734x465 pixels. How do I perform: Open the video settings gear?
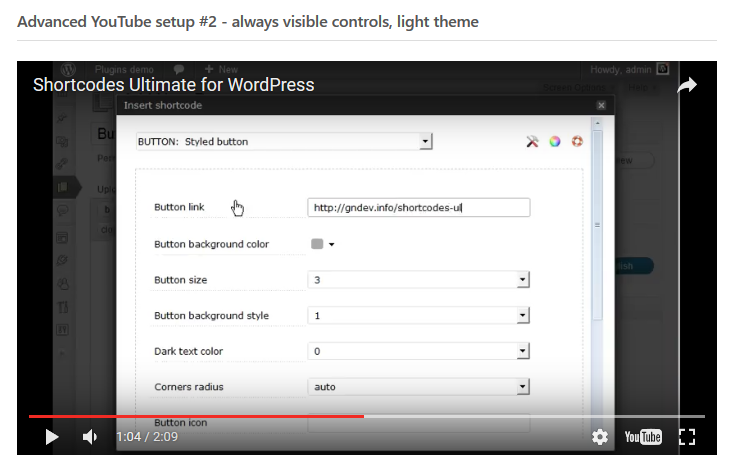coord(600,437)
